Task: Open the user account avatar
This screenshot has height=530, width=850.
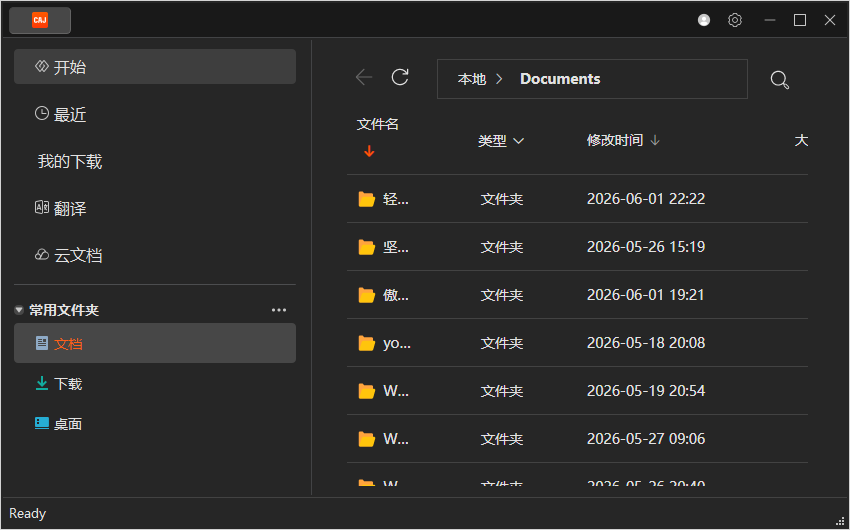Action: pyautogui.click(x=704, y=21)
